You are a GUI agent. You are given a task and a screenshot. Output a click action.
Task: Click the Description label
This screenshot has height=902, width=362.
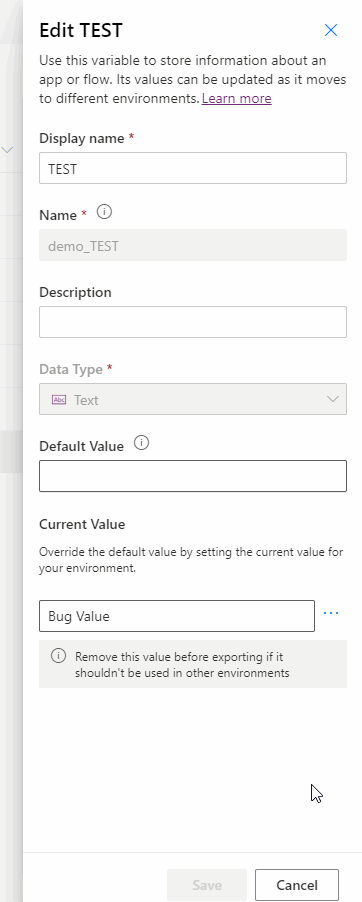point(75,292)
